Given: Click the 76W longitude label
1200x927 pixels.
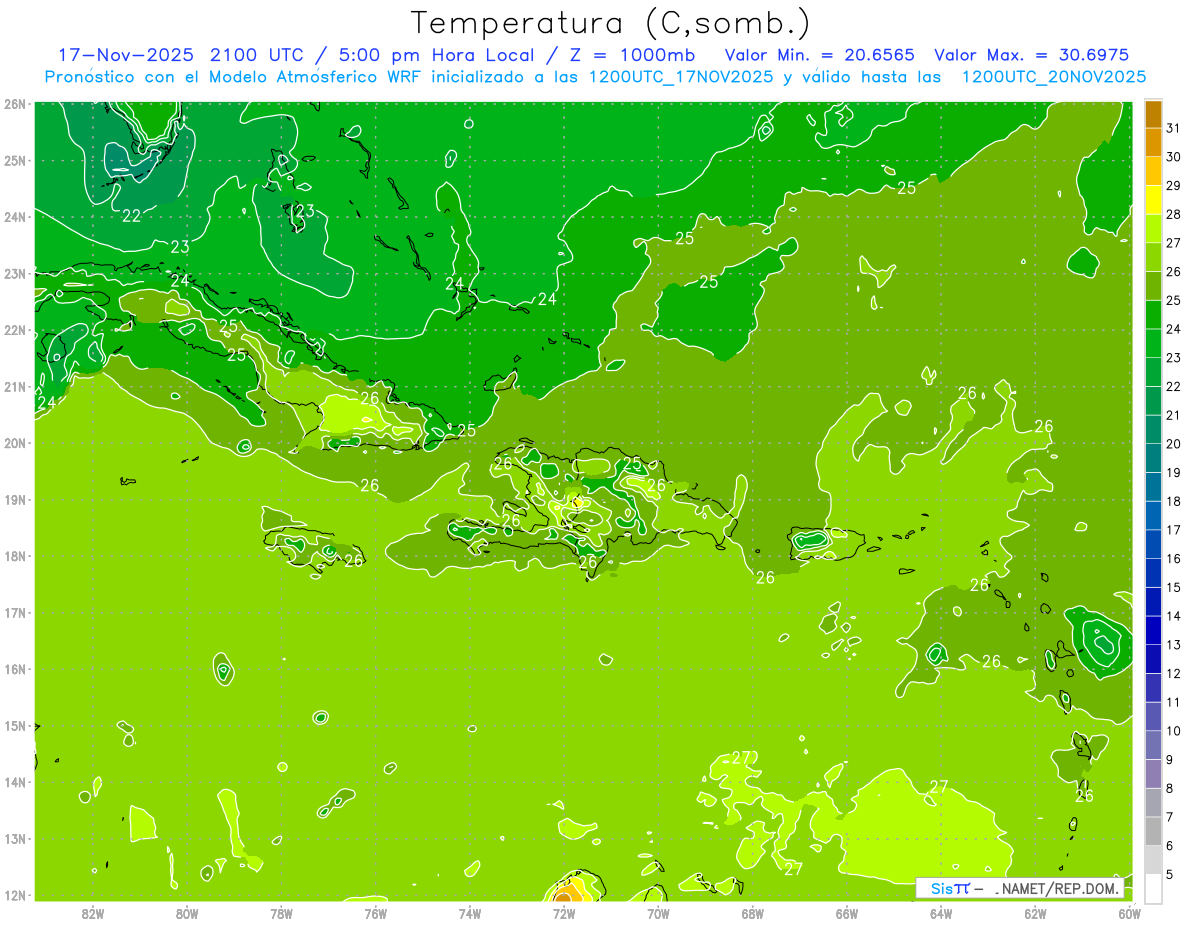Looking at the screenshot, I should point(375,914).
